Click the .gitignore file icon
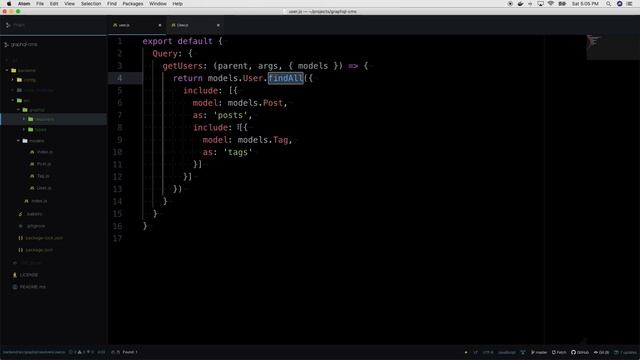Screen dimensions: 640x360 20,226
